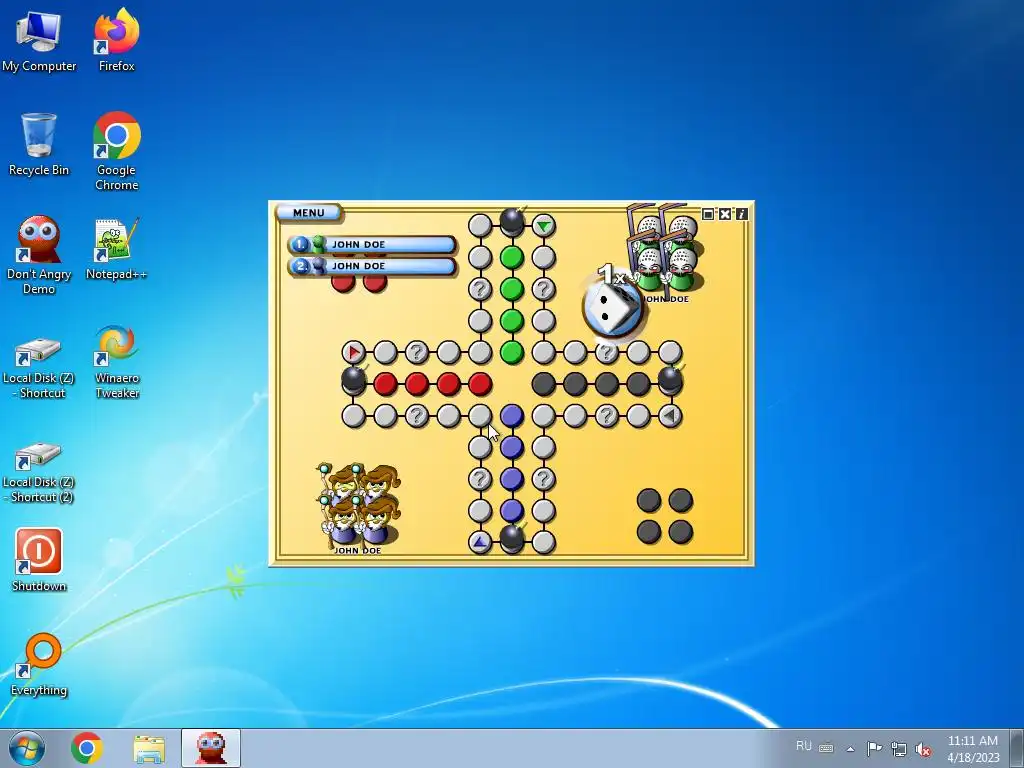The height and width of the screenshot is (768, 1024).
Task: Click the bomb at bottom of board
Action: 512,539
